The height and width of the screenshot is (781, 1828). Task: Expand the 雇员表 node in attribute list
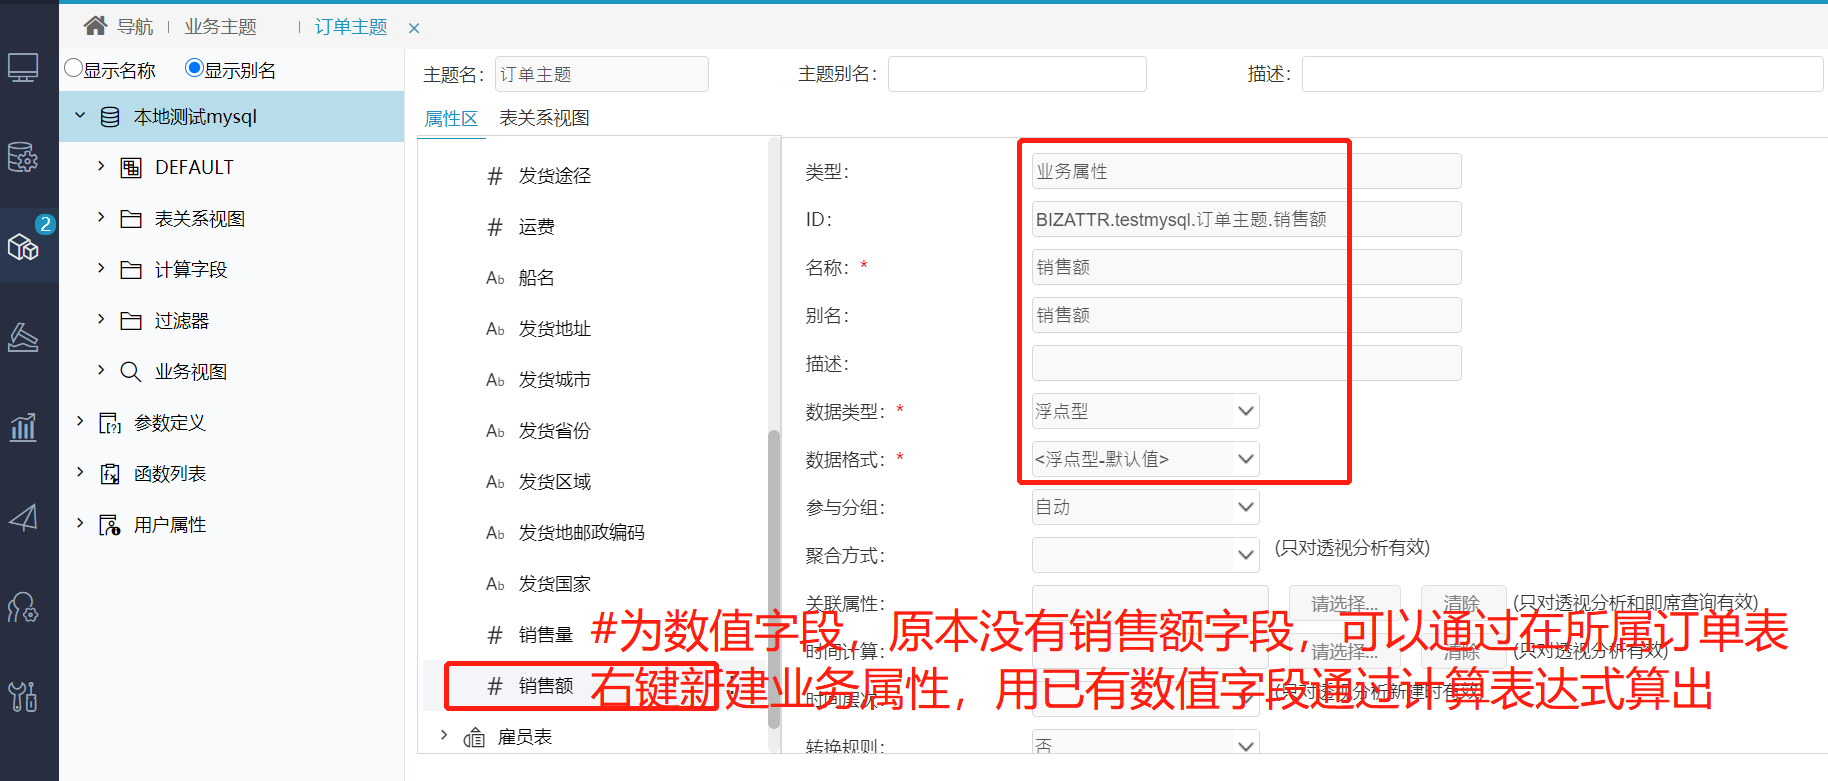click(444, 735)
